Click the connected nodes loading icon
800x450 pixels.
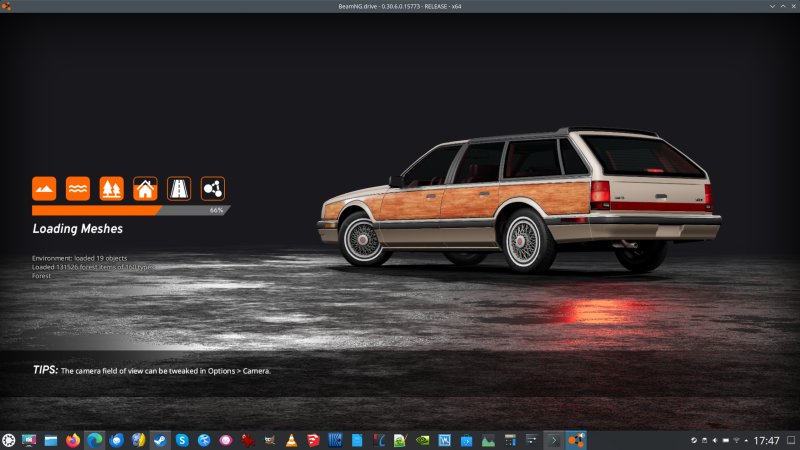pyautogui.click(x=213, y=188)
